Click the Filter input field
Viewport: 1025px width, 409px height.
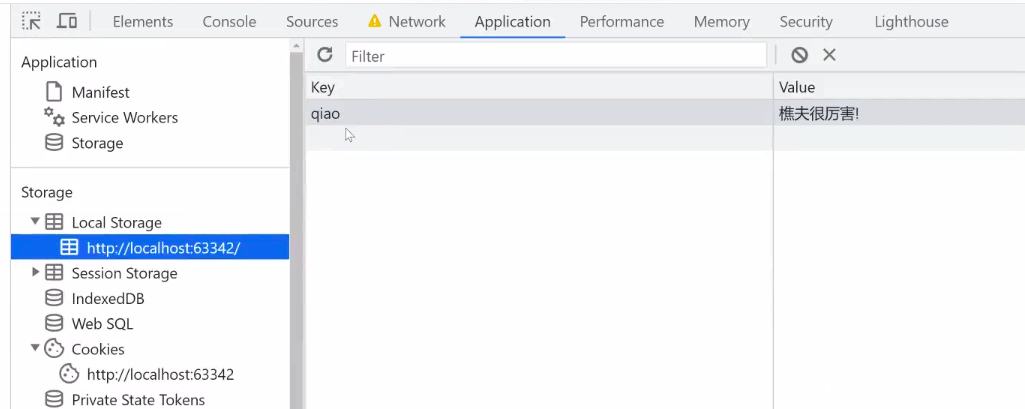pyautogui.click(x=555, y=56)
